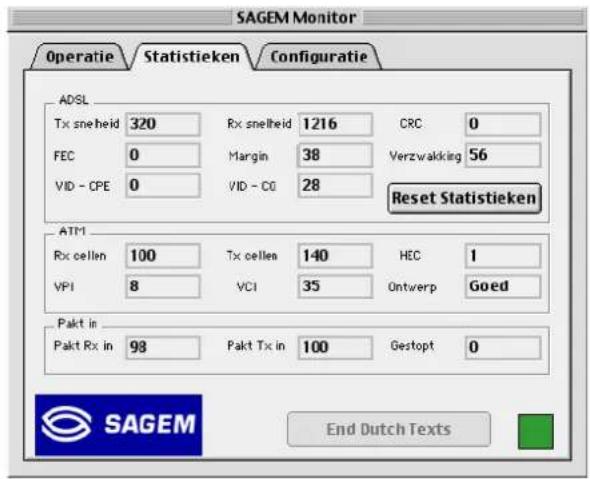Click the Ontwerp field showing Goed

(x=503, y=287)
